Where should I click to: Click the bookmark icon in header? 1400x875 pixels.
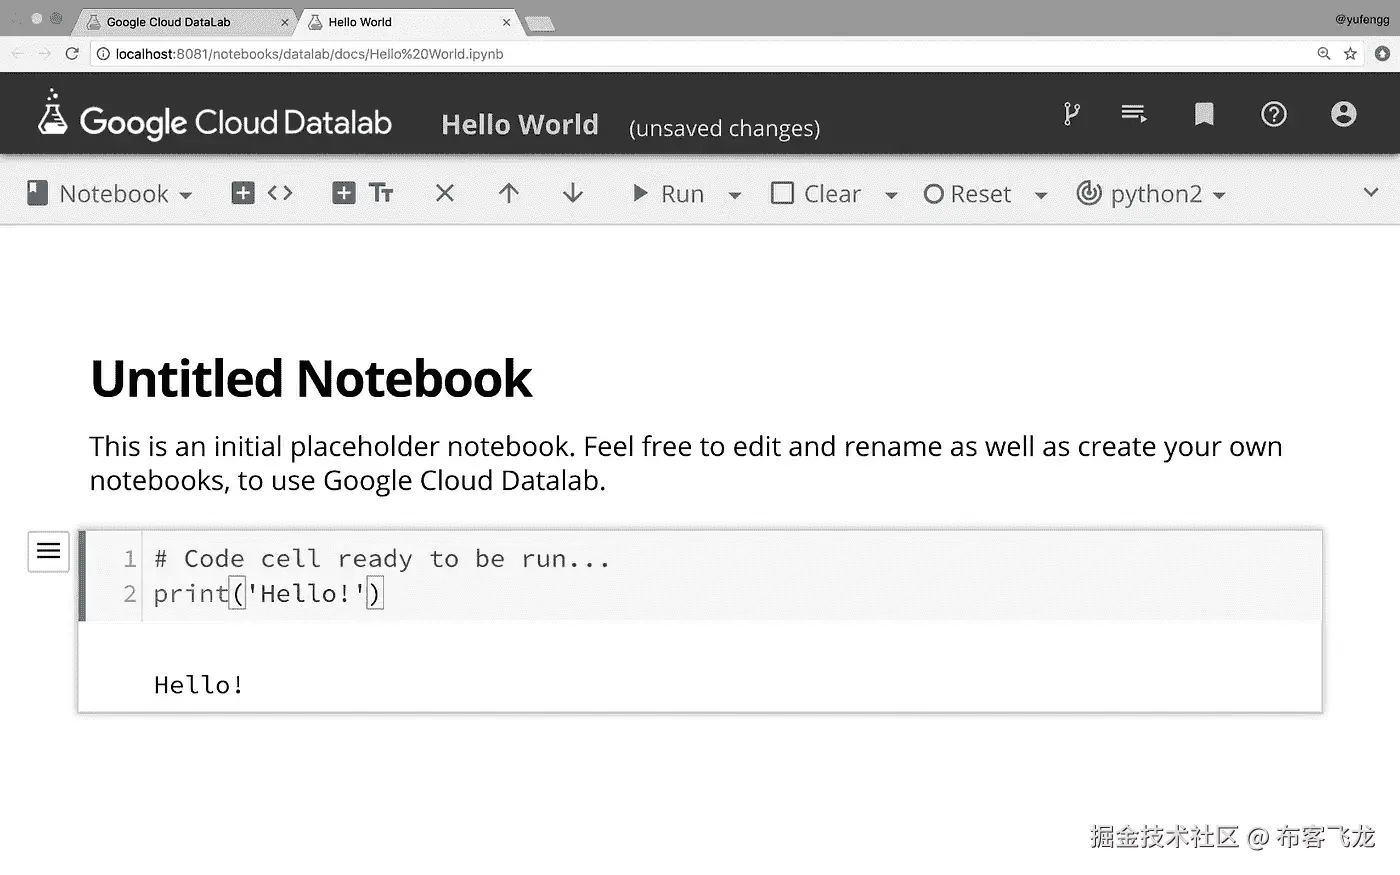pos(1204,114)
